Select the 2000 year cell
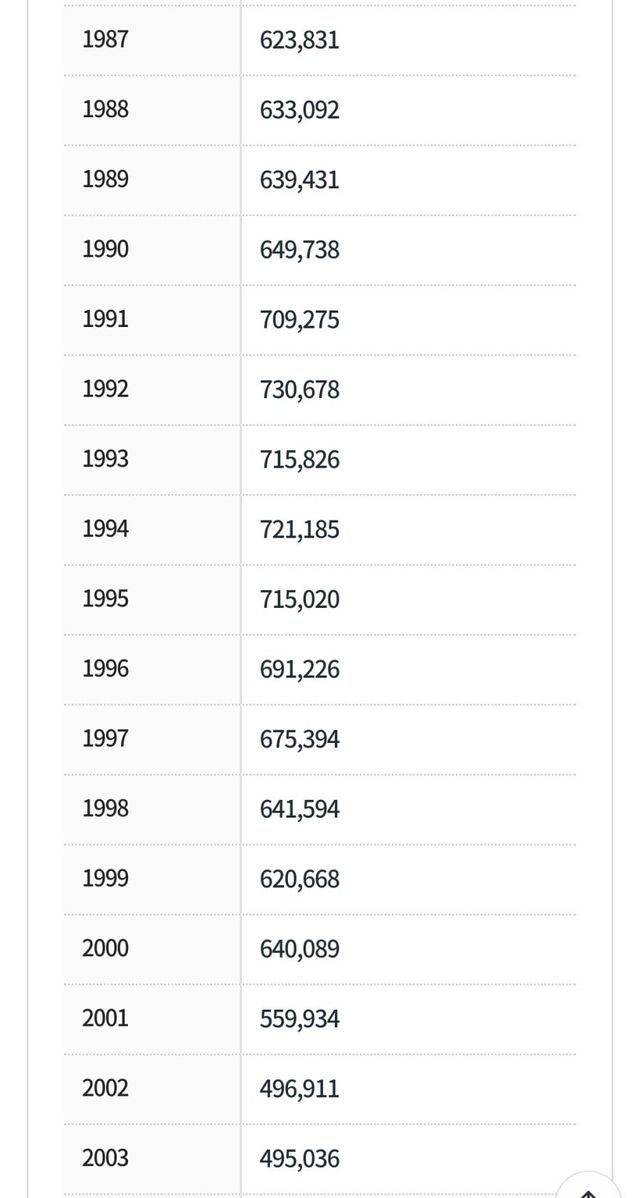This screenshot has height=1198, width=640. point(105,949)
